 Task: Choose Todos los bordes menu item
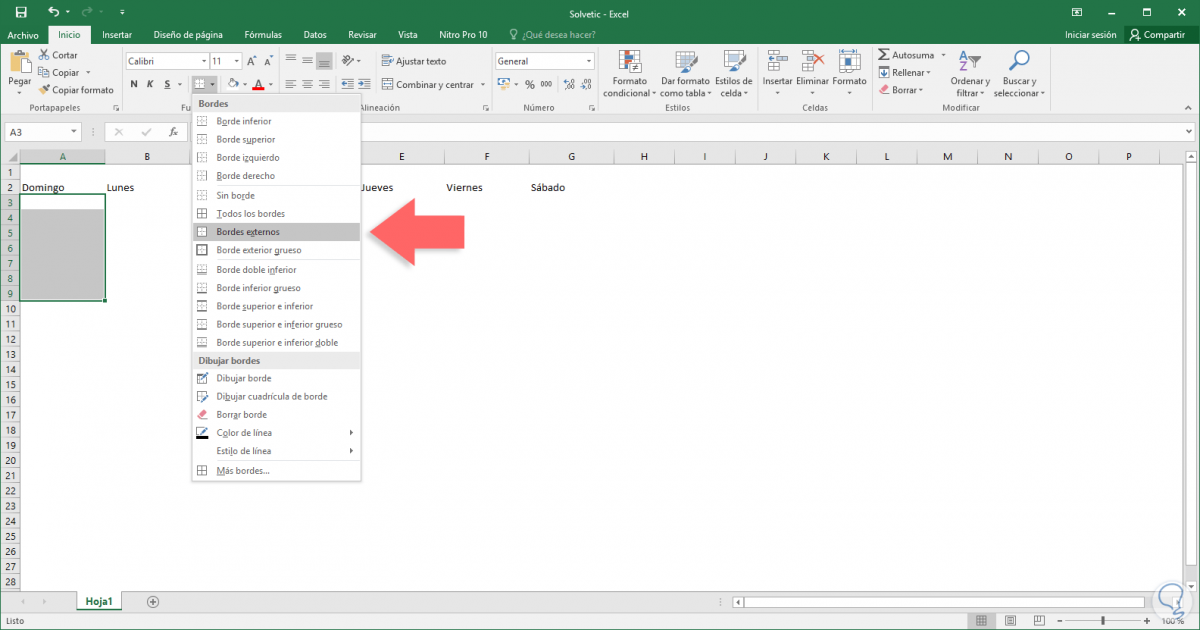pos(276,214)
